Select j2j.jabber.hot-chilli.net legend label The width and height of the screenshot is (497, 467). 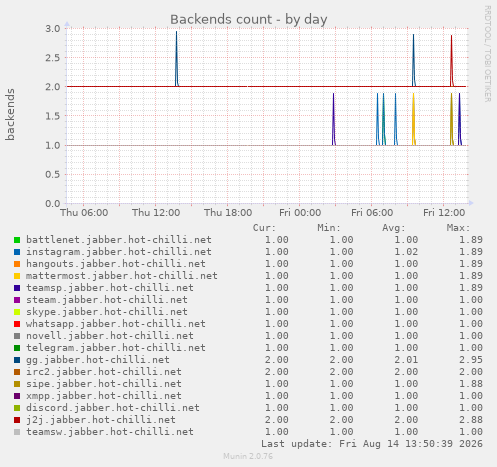101,420
